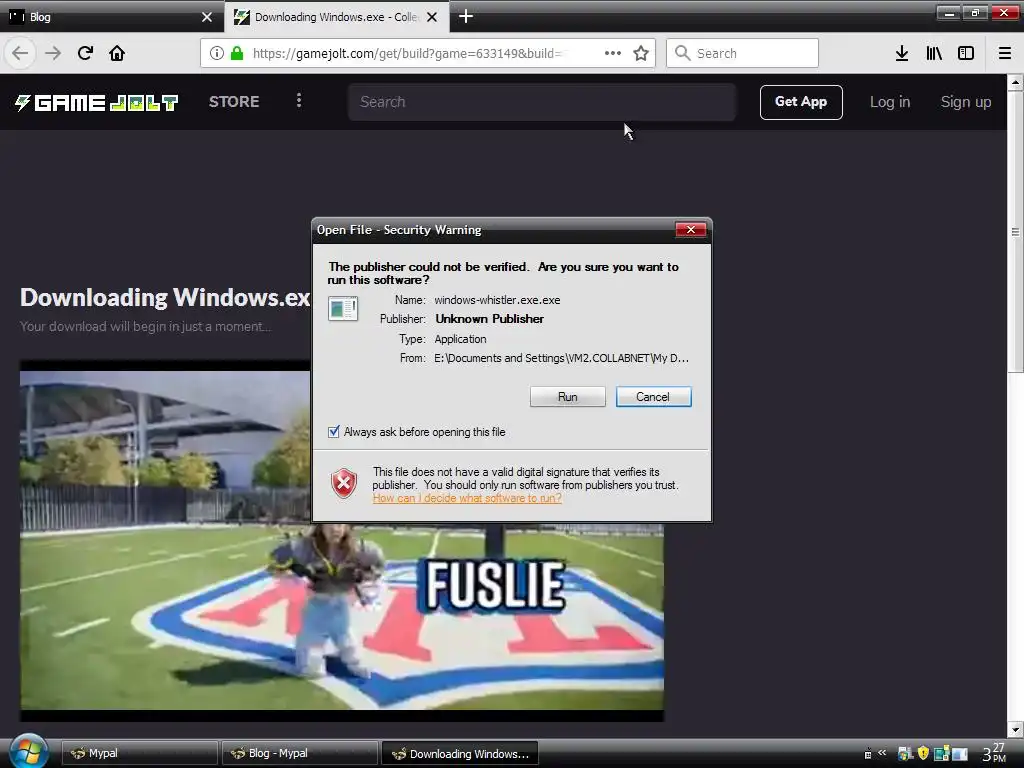Expand hidden tray icons chevron

(882, 753)
